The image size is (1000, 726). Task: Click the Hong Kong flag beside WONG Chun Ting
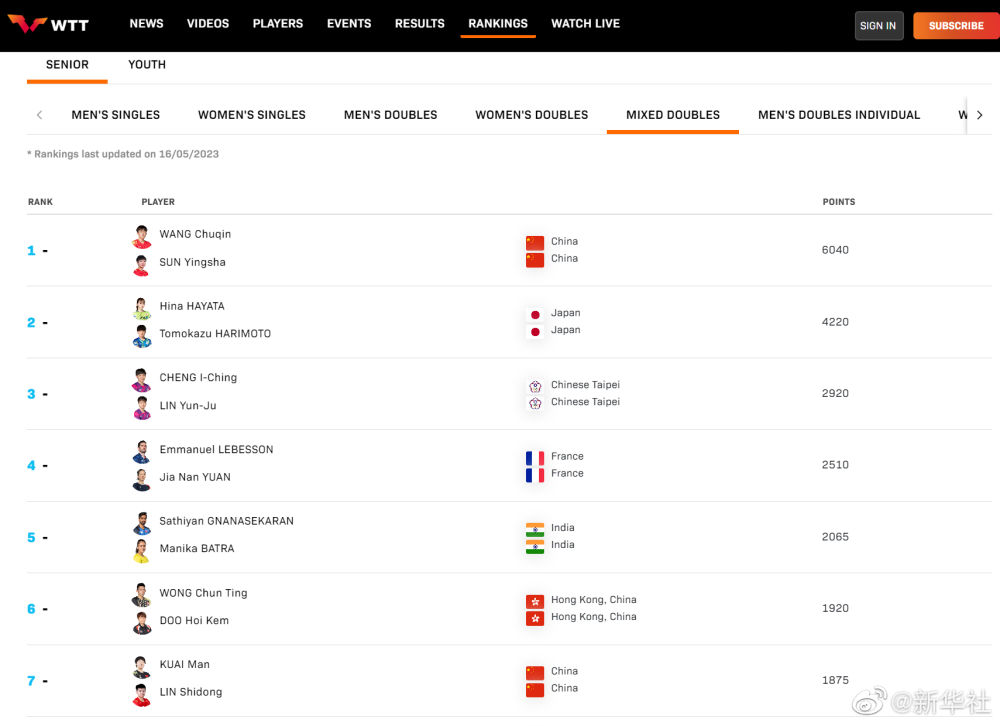[535, 601]
